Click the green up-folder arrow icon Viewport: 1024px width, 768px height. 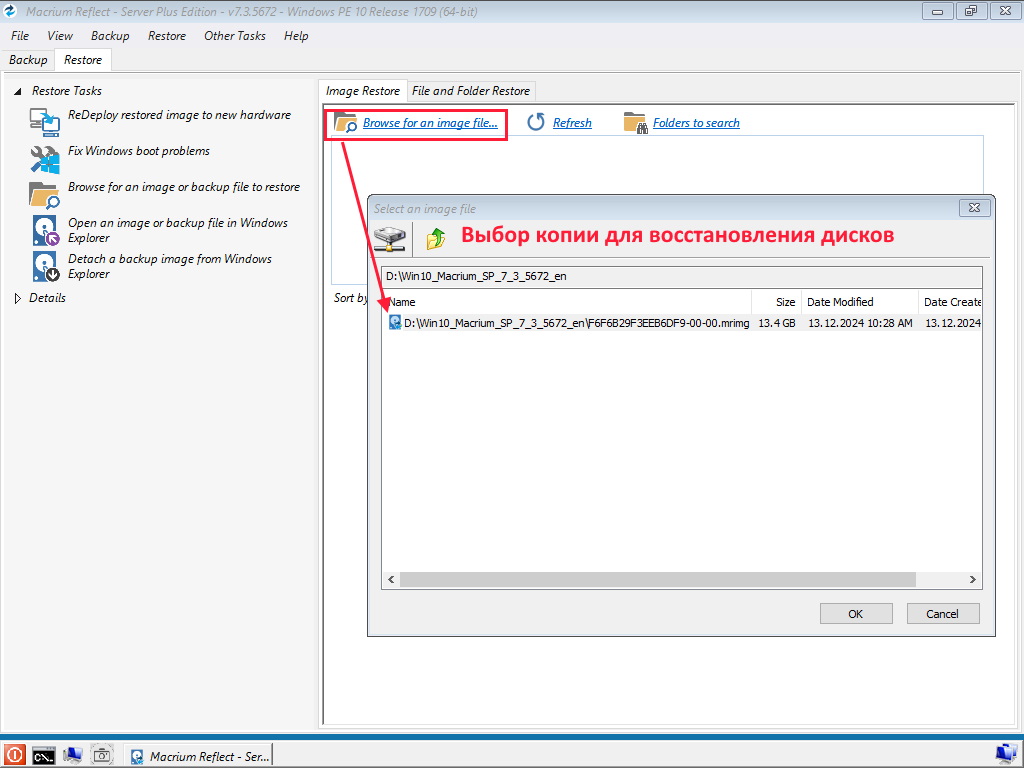click(x=436, y=238)
